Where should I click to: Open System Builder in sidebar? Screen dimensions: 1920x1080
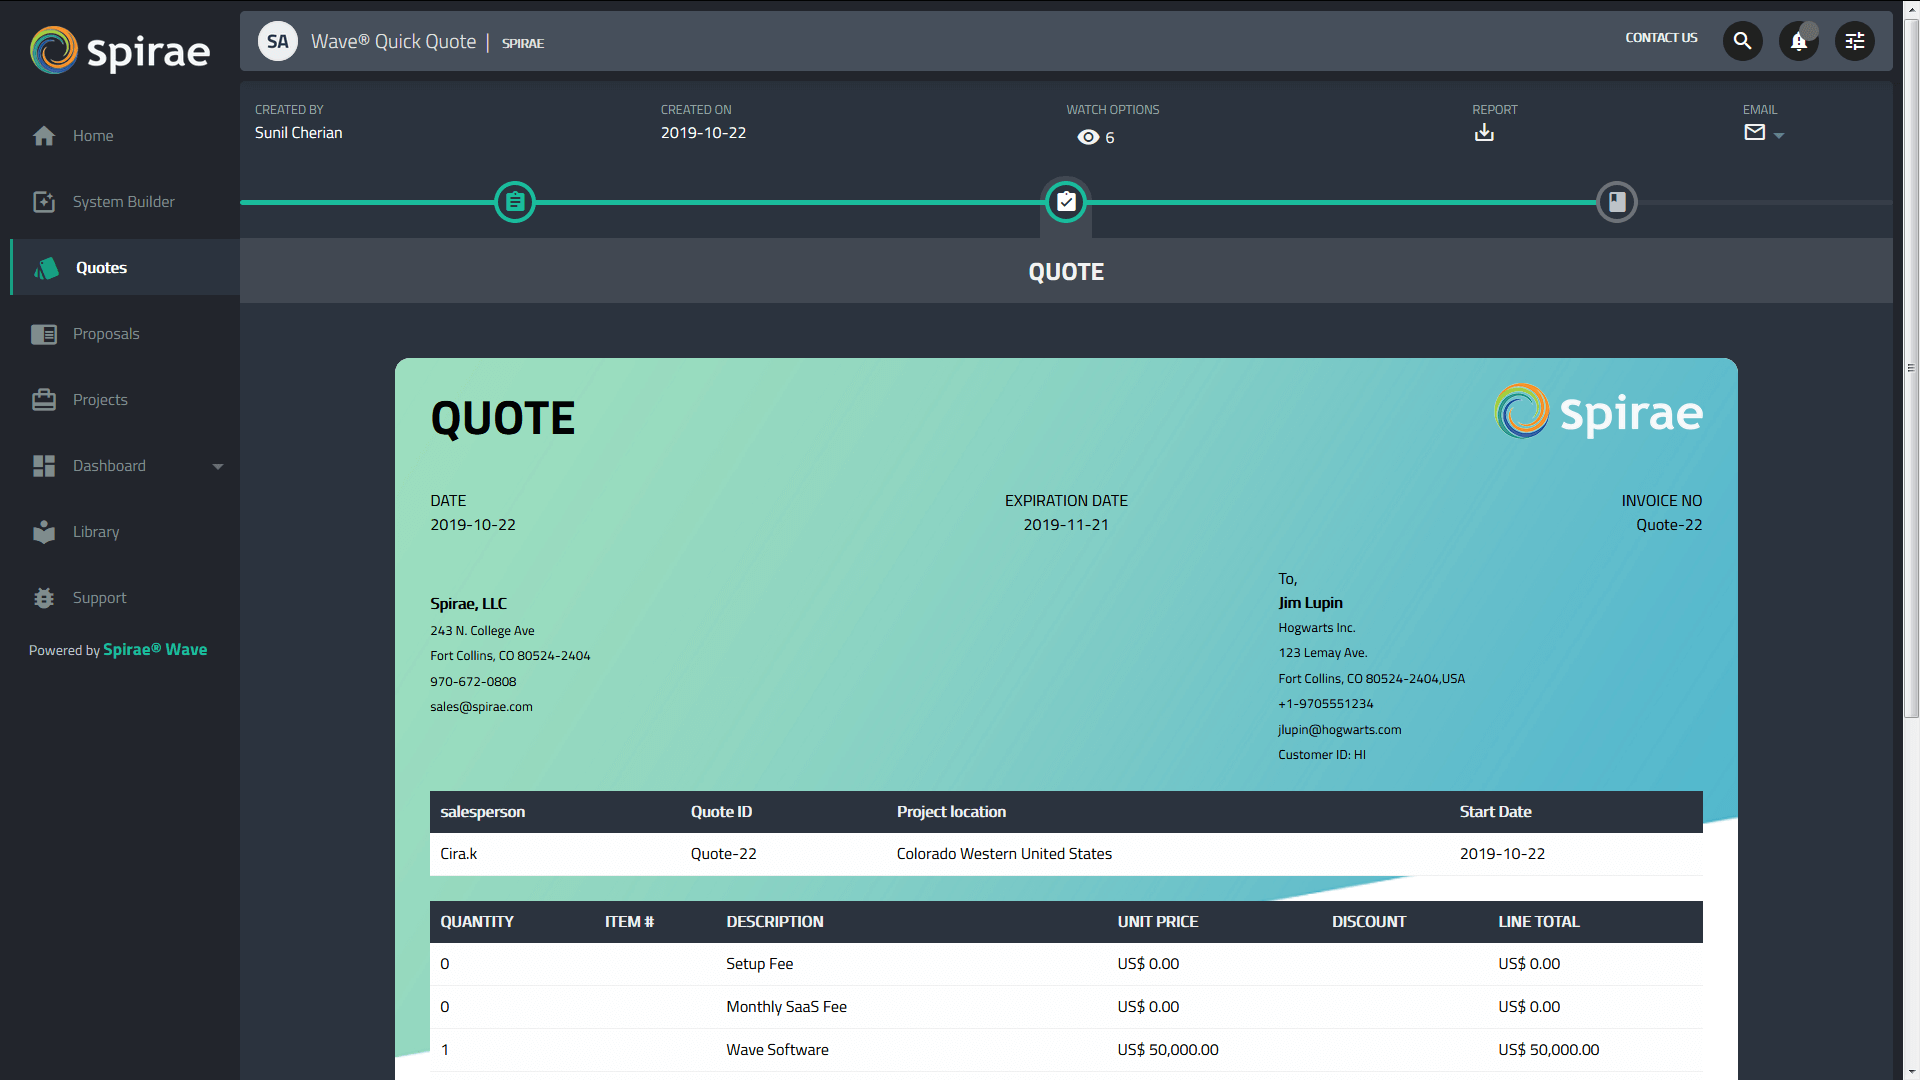pyautogui.click(x=125, y=202)
